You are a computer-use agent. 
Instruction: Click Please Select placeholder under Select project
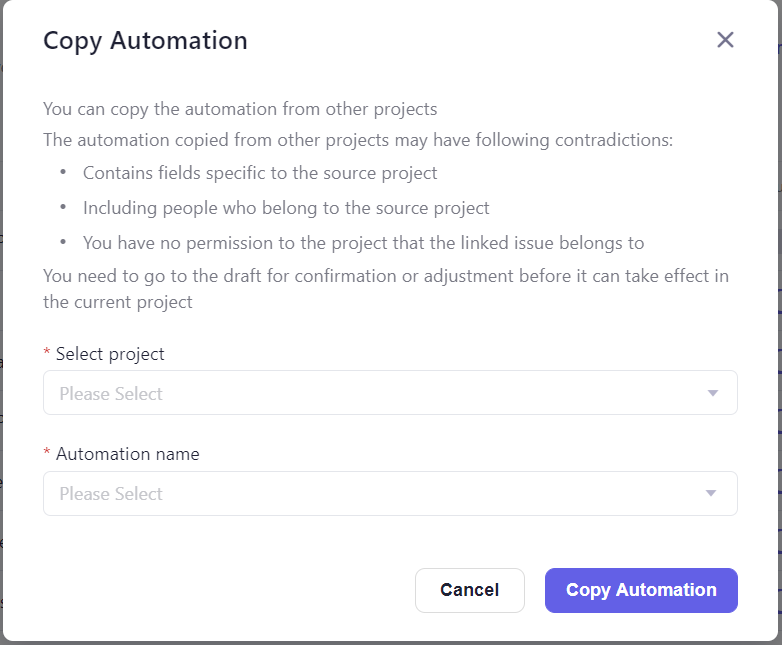pos(111,394)
